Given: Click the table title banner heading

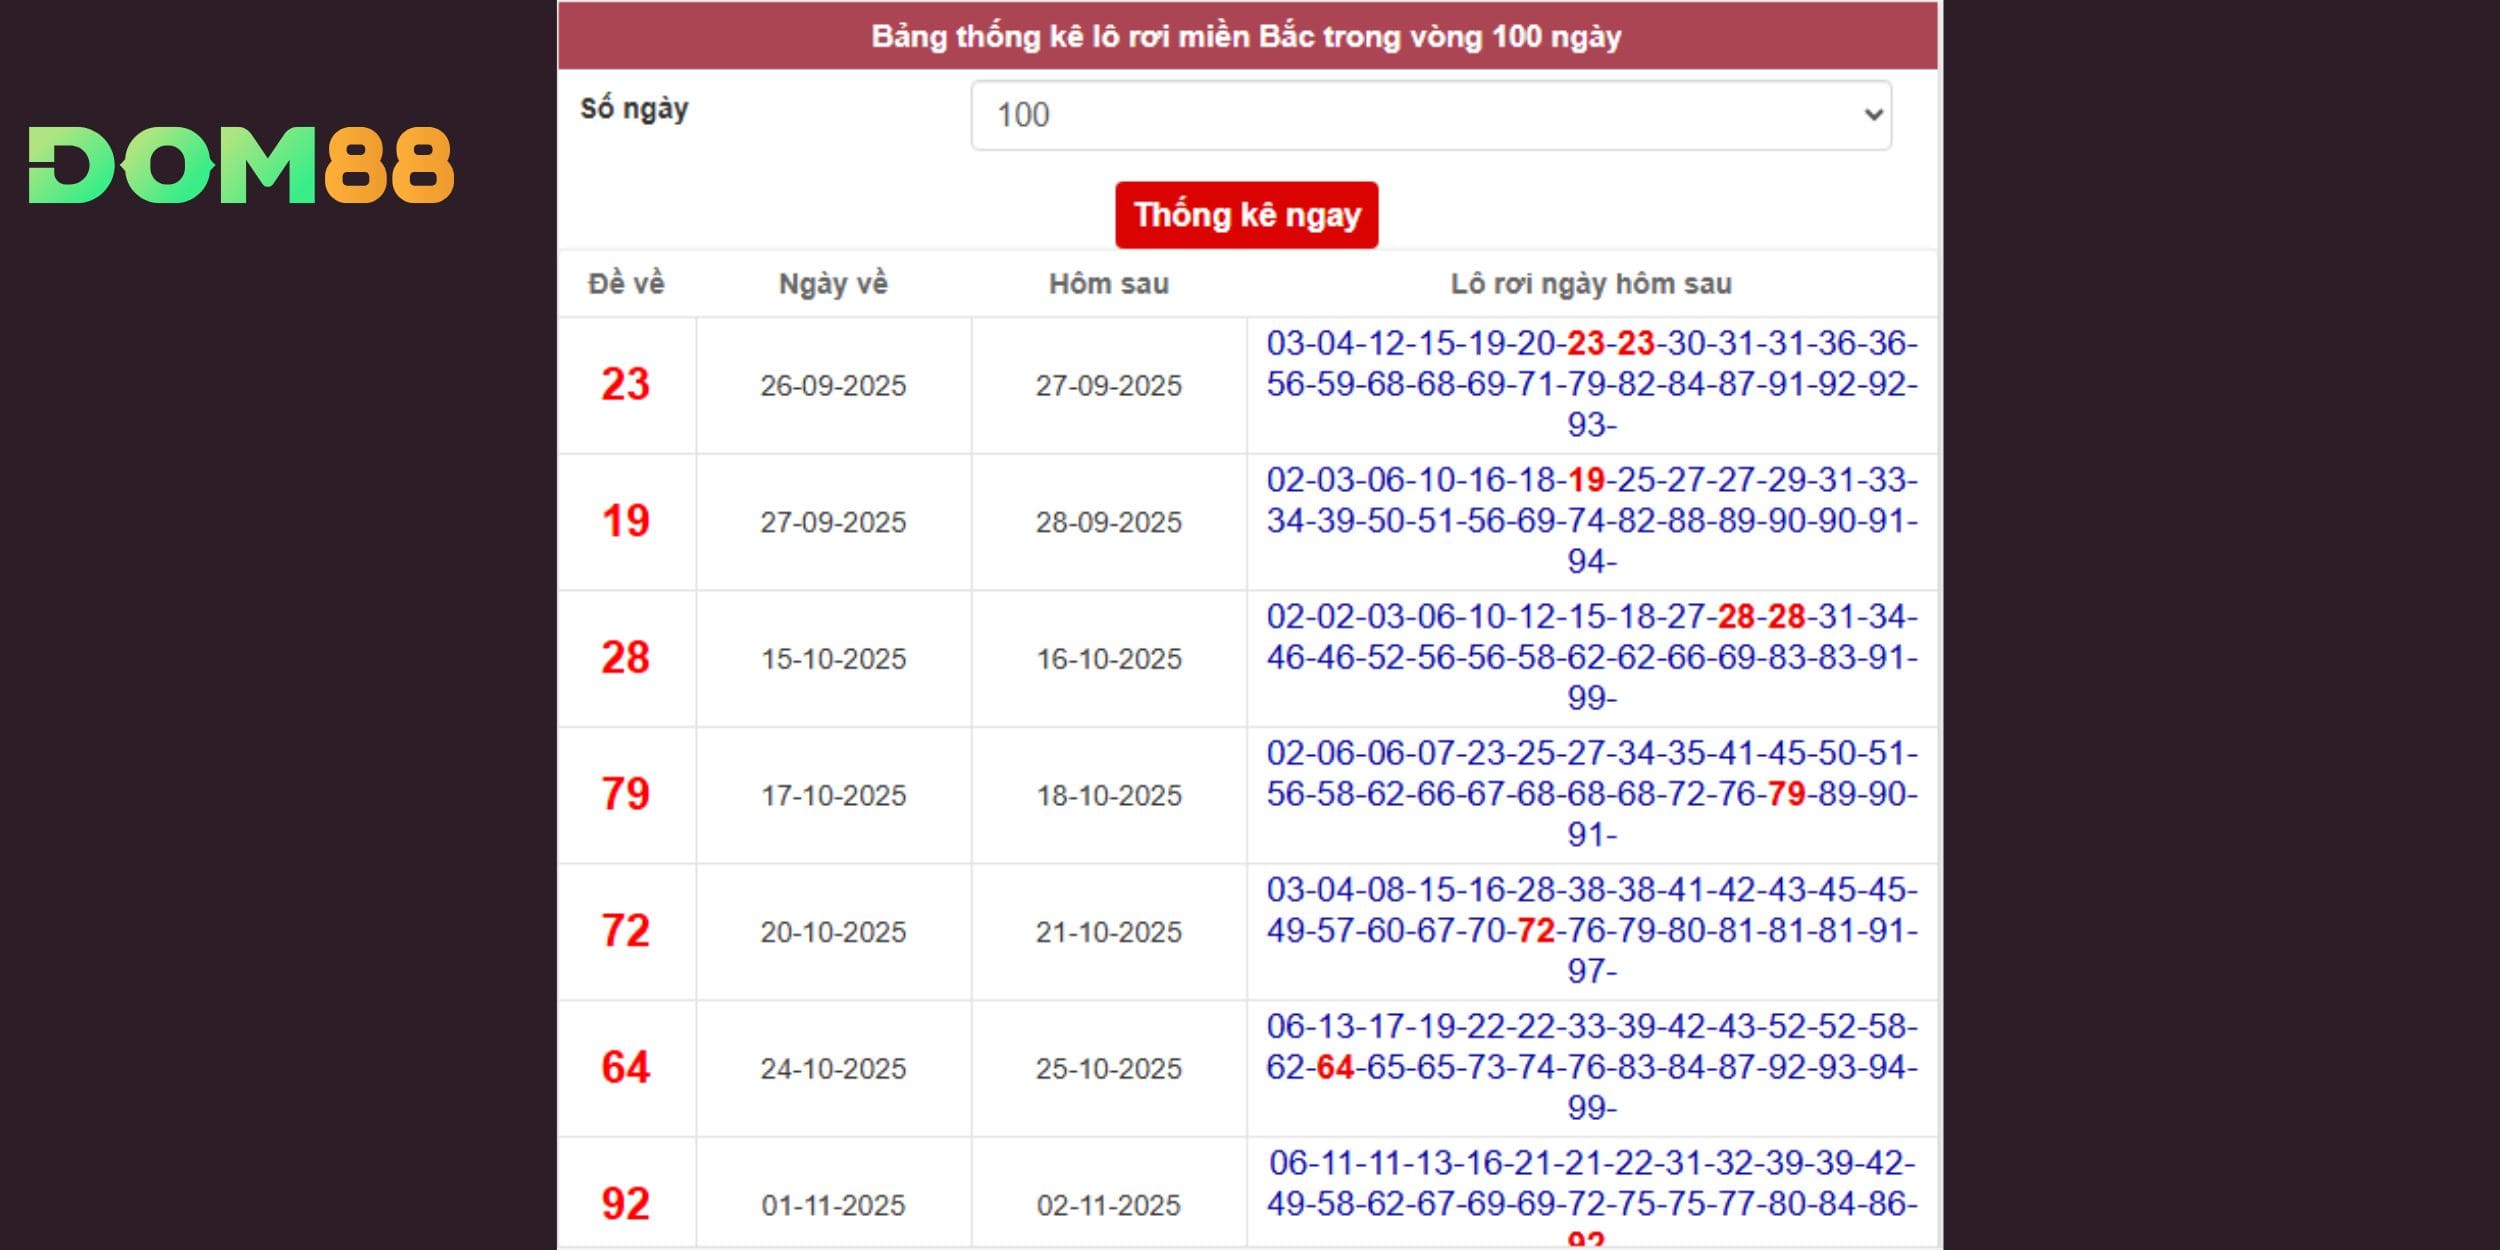Looking at the screenshot, I should click(x=1246, y=37).
